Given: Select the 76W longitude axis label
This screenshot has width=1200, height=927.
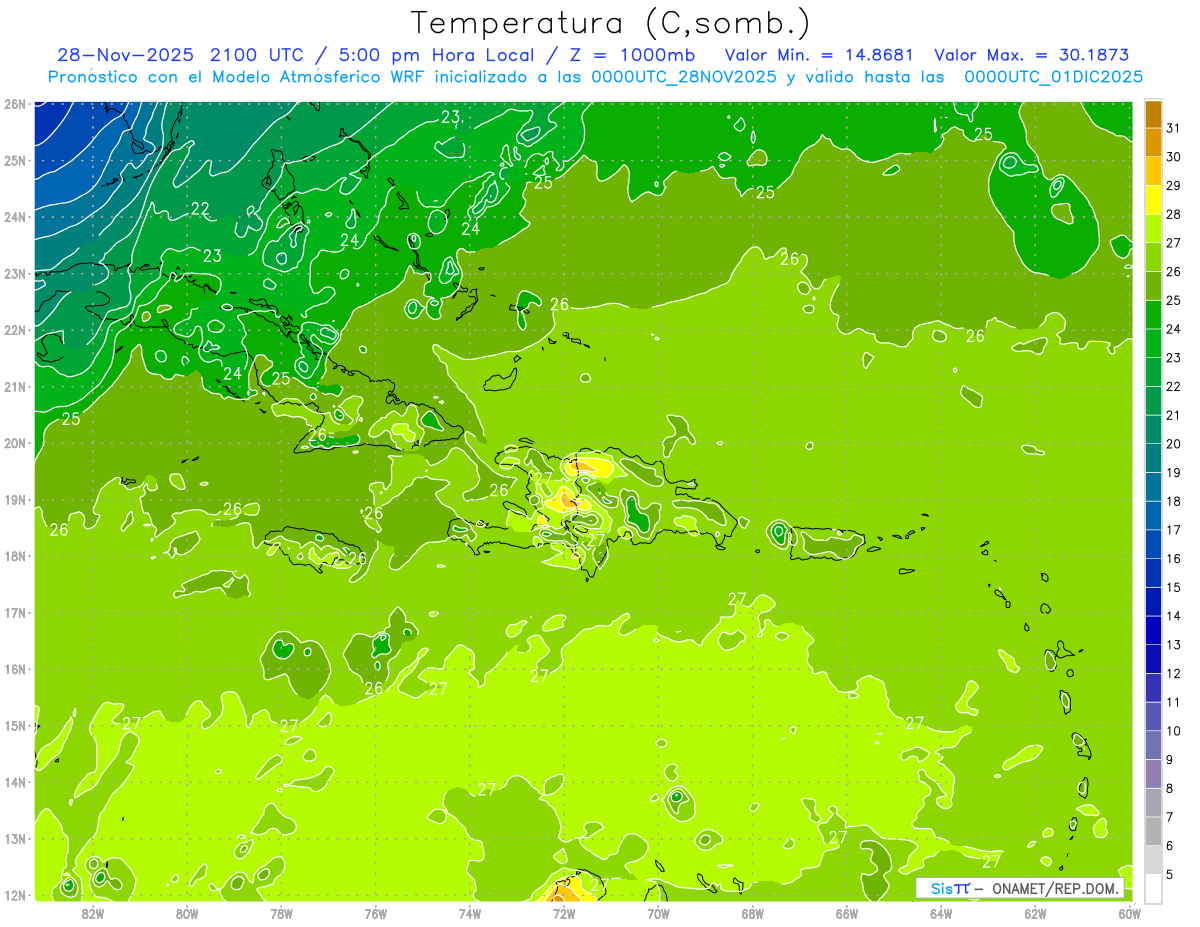Looking at the screenshot, I should [x=375, y=912].
